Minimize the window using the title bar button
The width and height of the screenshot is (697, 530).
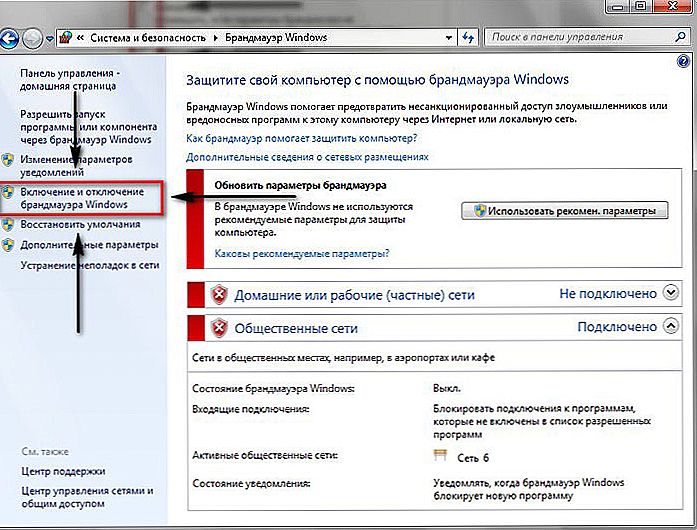point(618,6)
